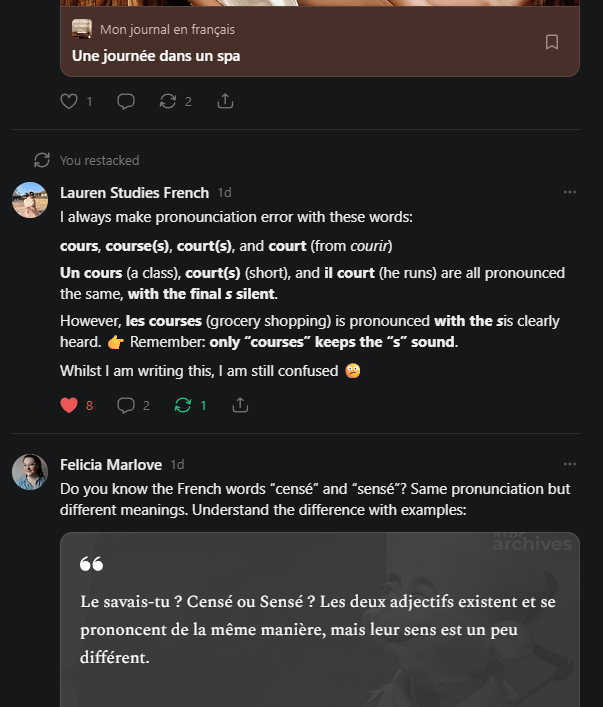Viewport: 603px width, 707px height.
Task: Bookmark "Une journée dans un spa"
Action: tap(552, 42)
